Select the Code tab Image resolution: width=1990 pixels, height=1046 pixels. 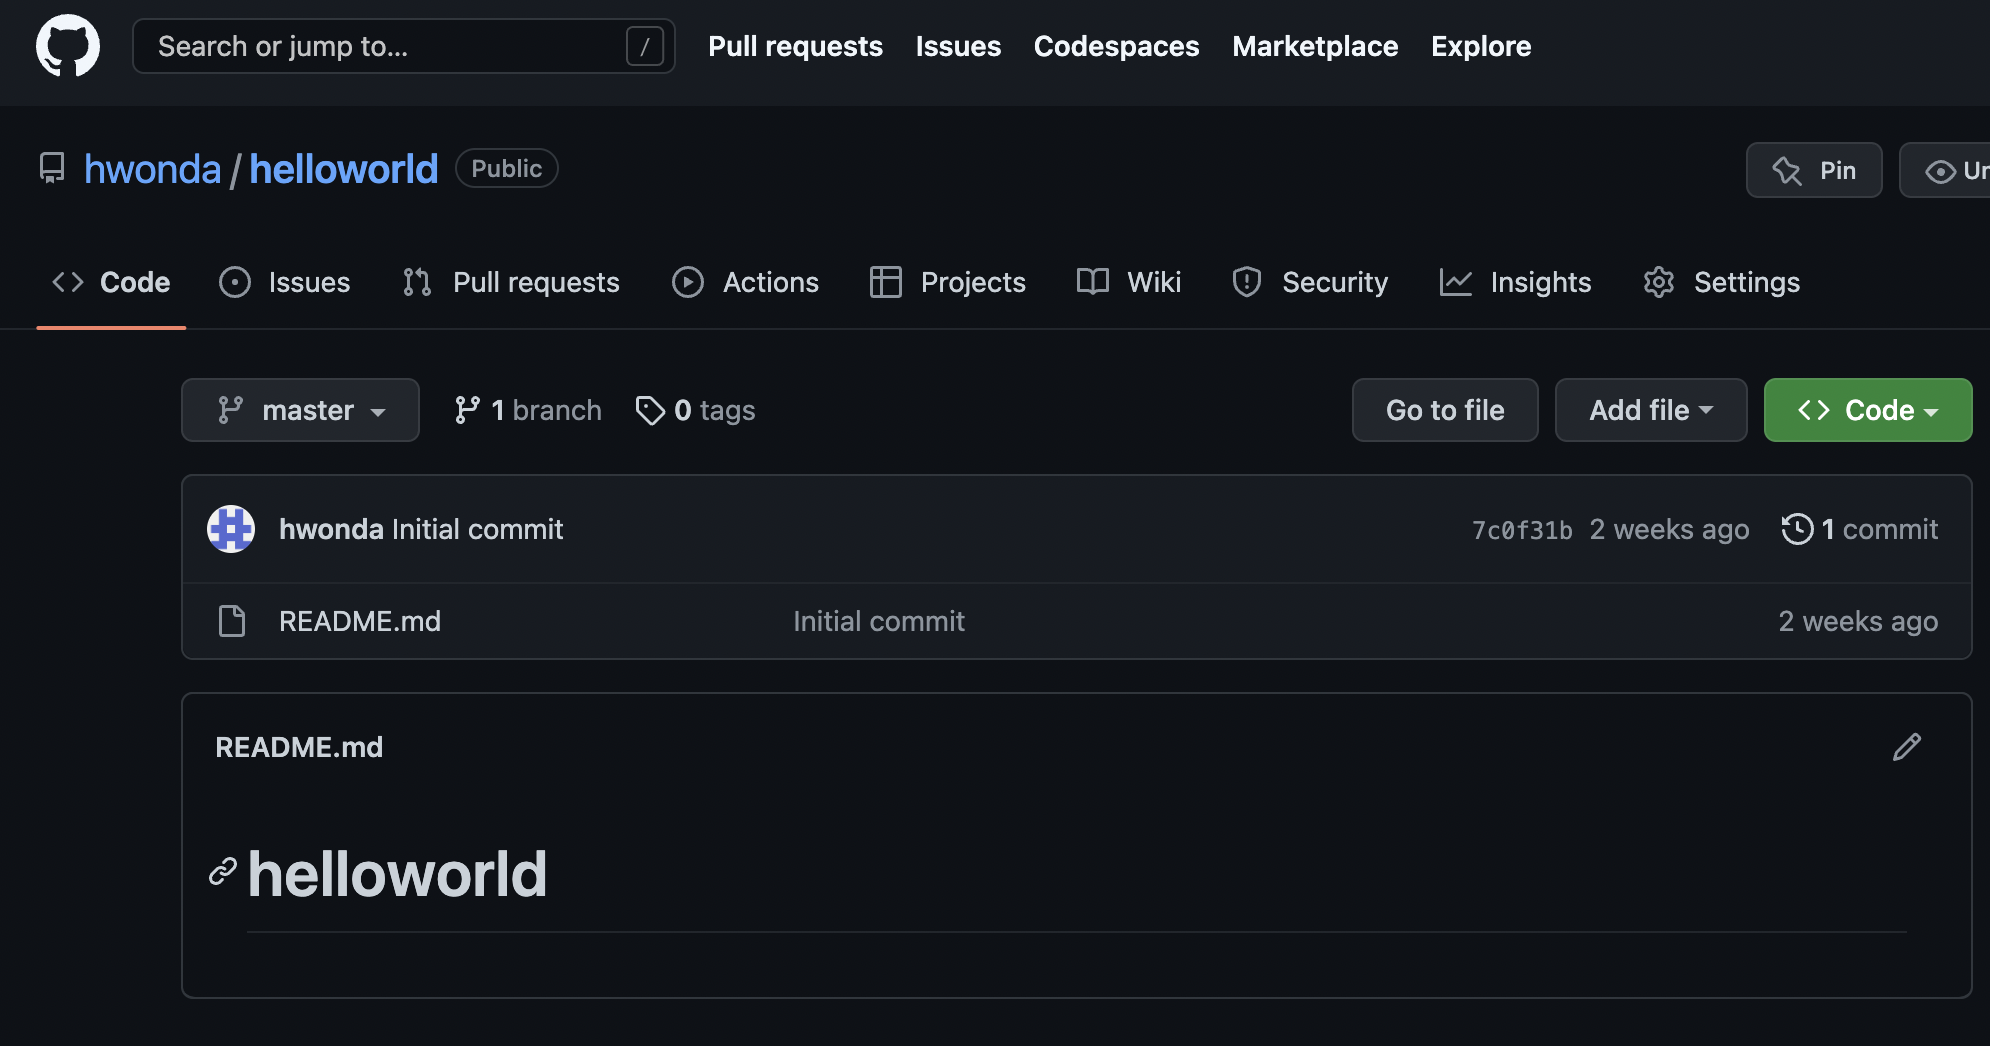pyautogui.click(x=111, y=282)
